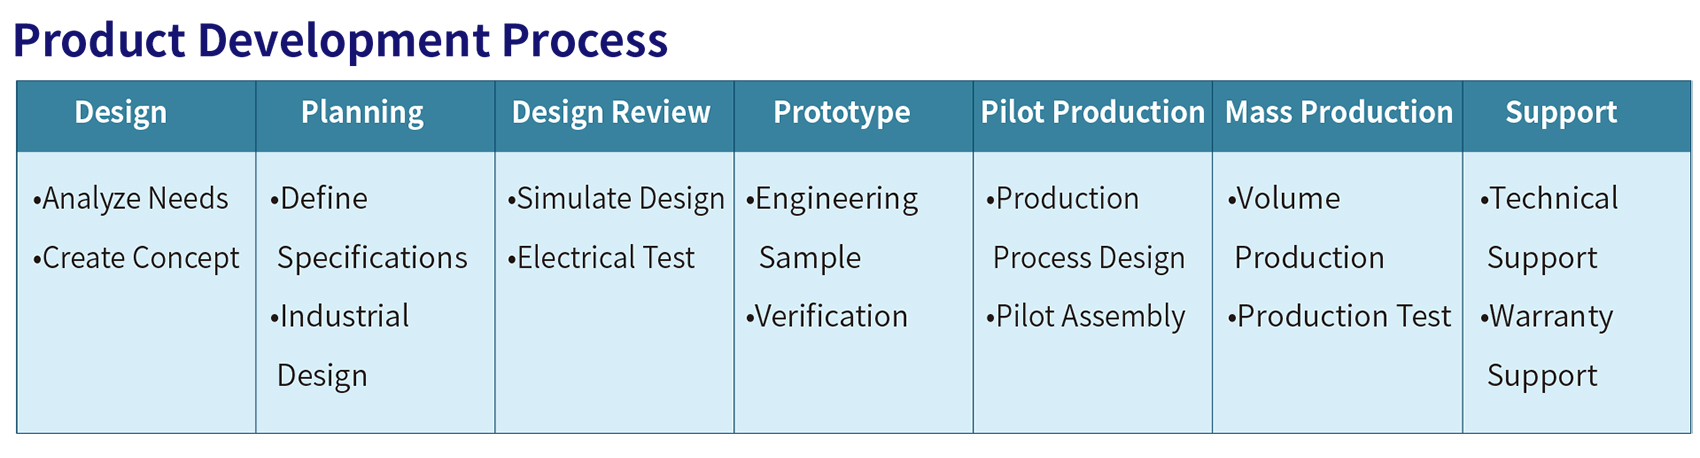Select the Warranty Support bullet
The height and width of the screenshot is (458, 1700).
point(1547,345)
